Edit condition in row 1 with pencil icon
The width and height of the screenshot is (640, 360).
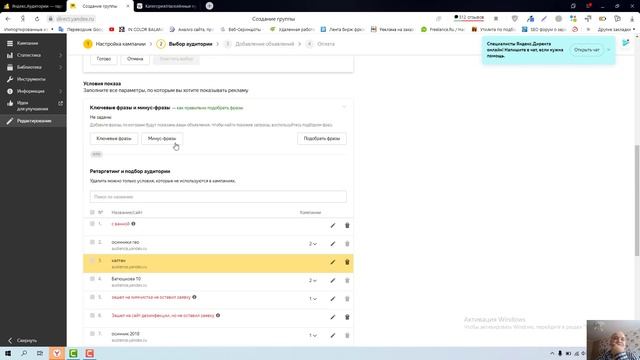(333, 225)
